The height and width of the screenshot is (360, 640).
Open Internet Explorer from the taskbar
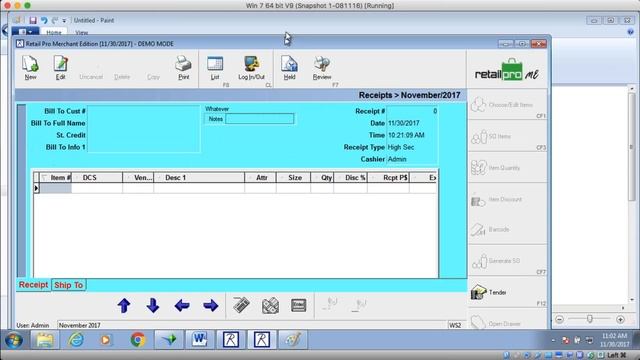pos(76,340)
